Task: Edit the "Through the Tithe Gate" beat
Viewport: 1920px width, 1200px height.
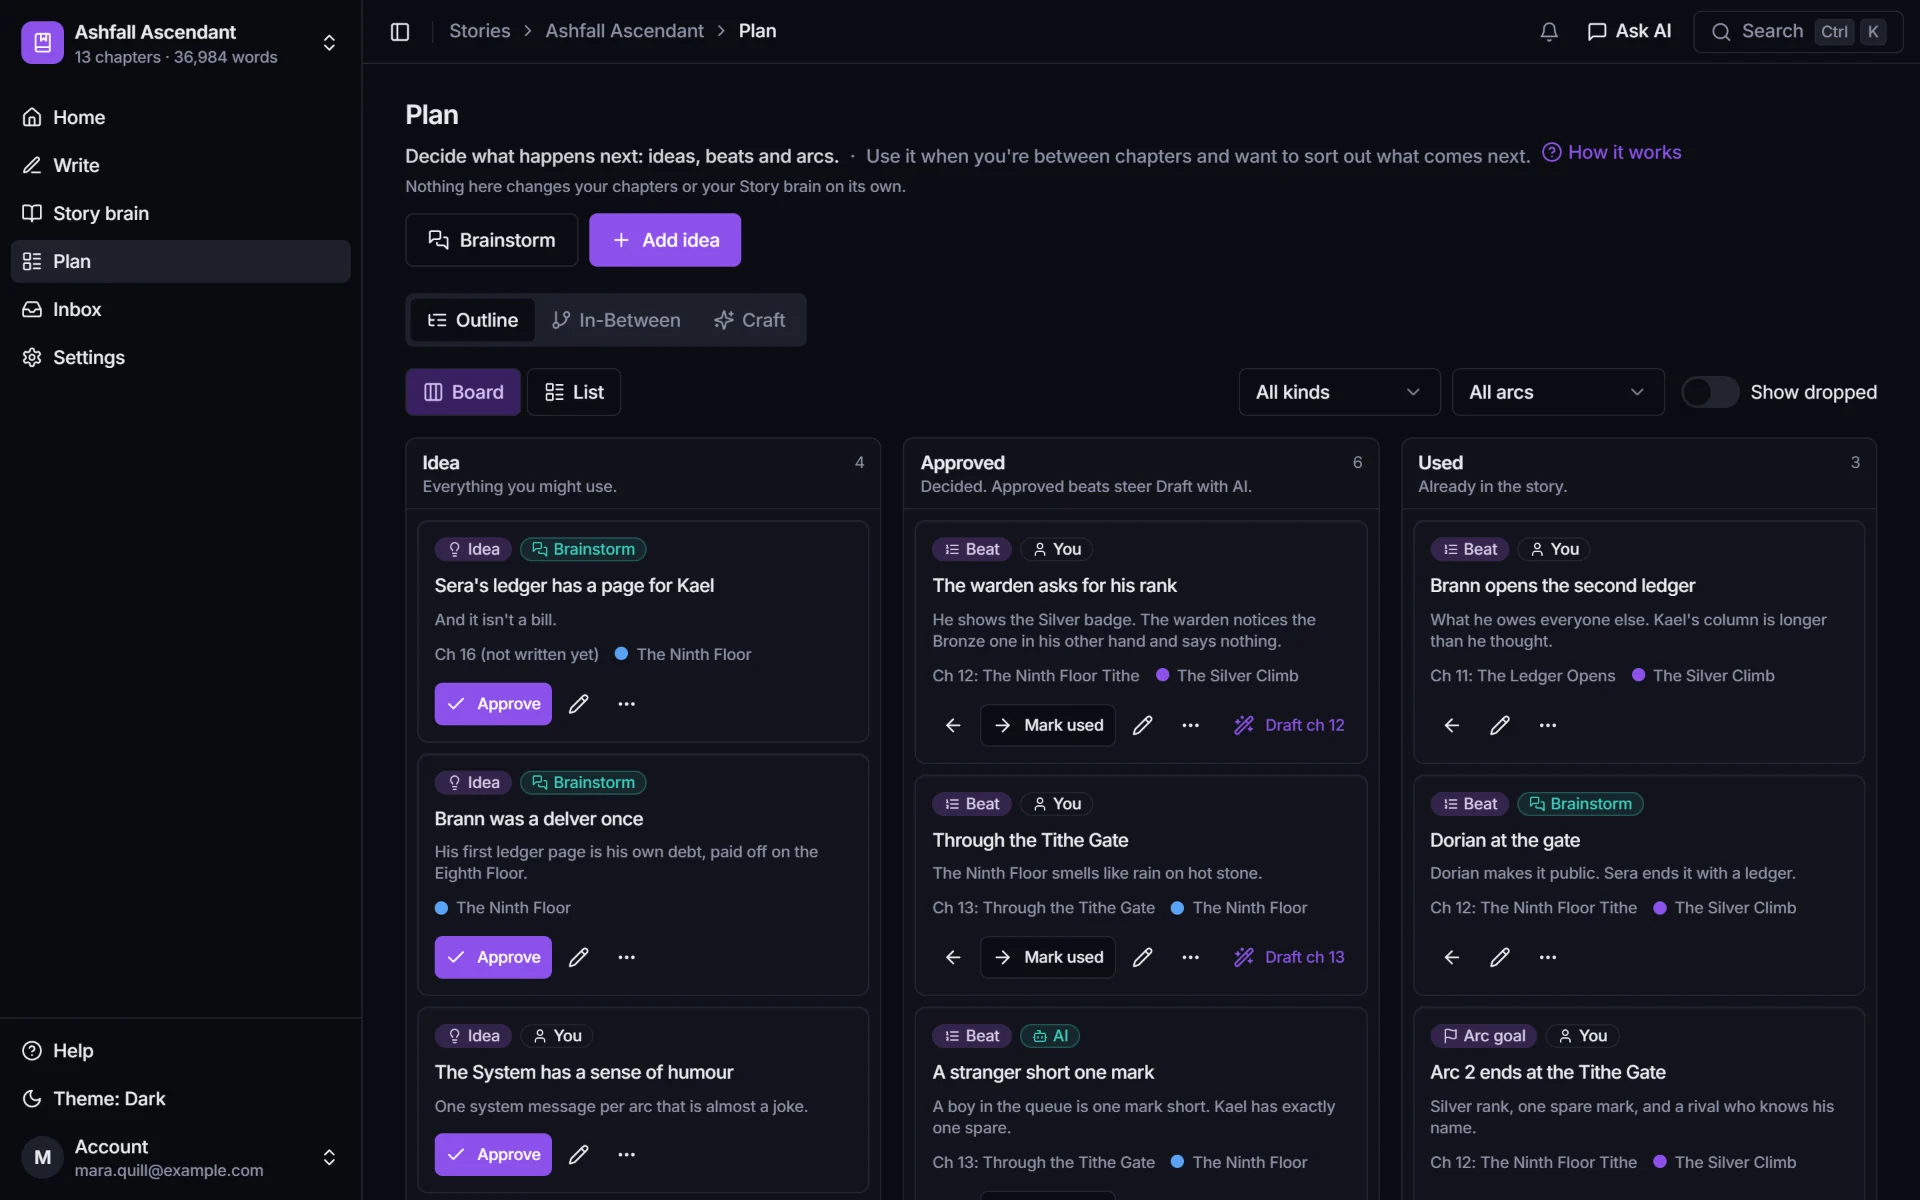Action: [x=1142, y=957]
